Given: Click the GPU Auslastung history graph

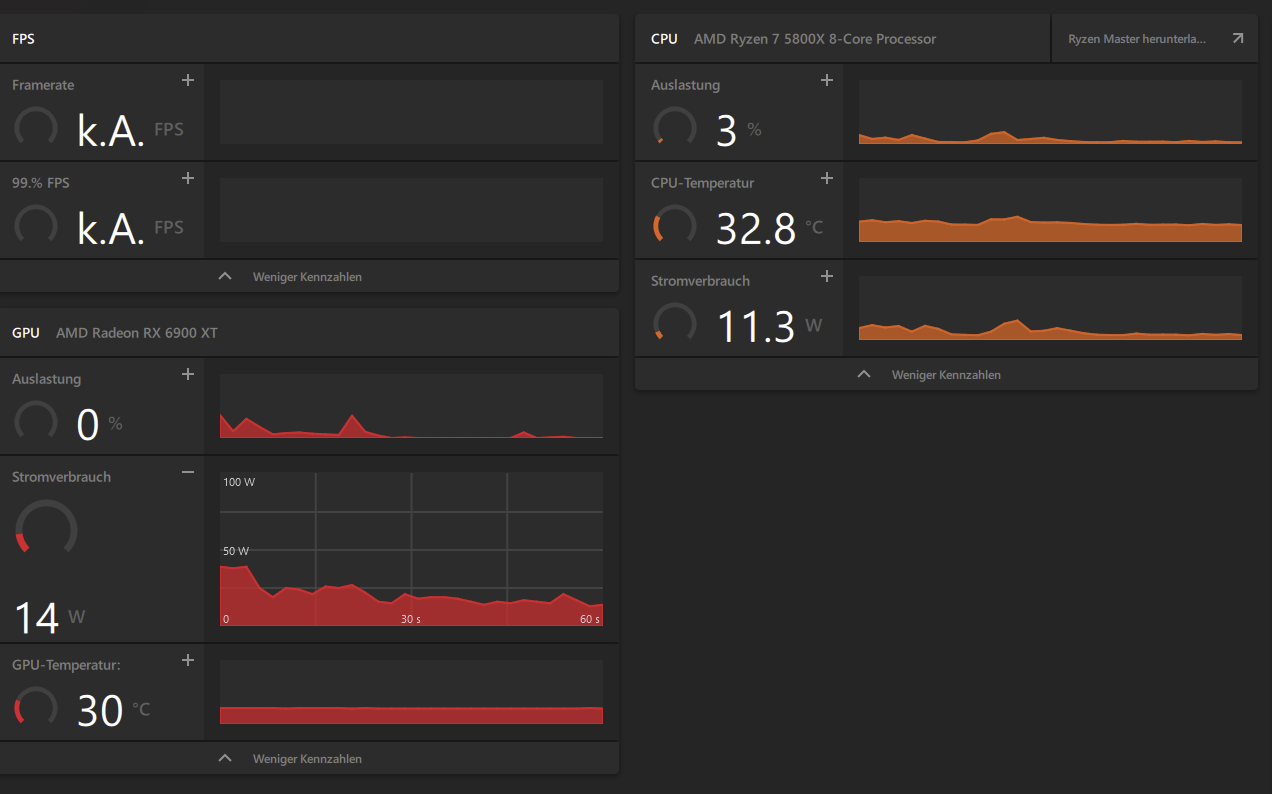Looking at the screenshot, I should (411, 406).
